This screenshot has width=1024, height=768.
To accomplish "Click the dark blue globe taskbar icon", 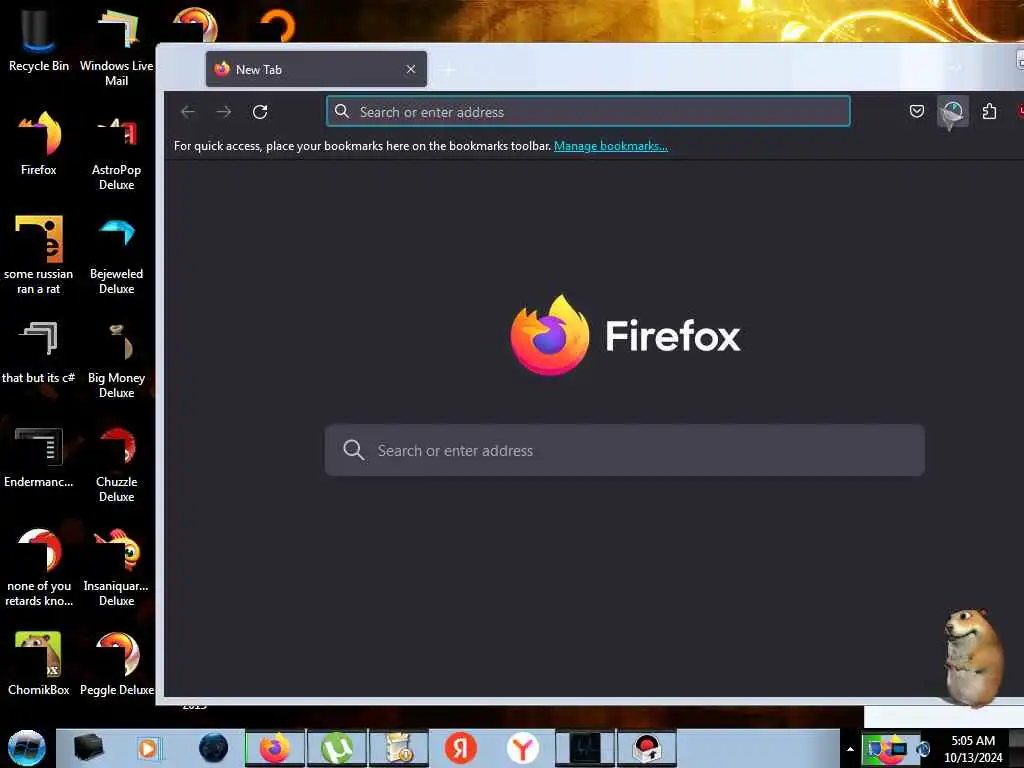I will pyautogui.click(x=214, y=748).
